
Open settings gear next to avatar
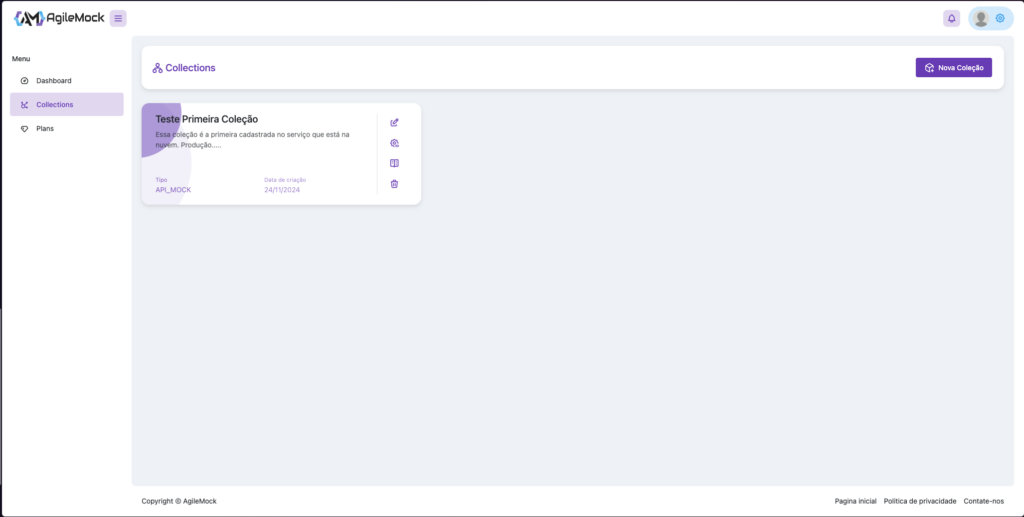coord(1000,18)
